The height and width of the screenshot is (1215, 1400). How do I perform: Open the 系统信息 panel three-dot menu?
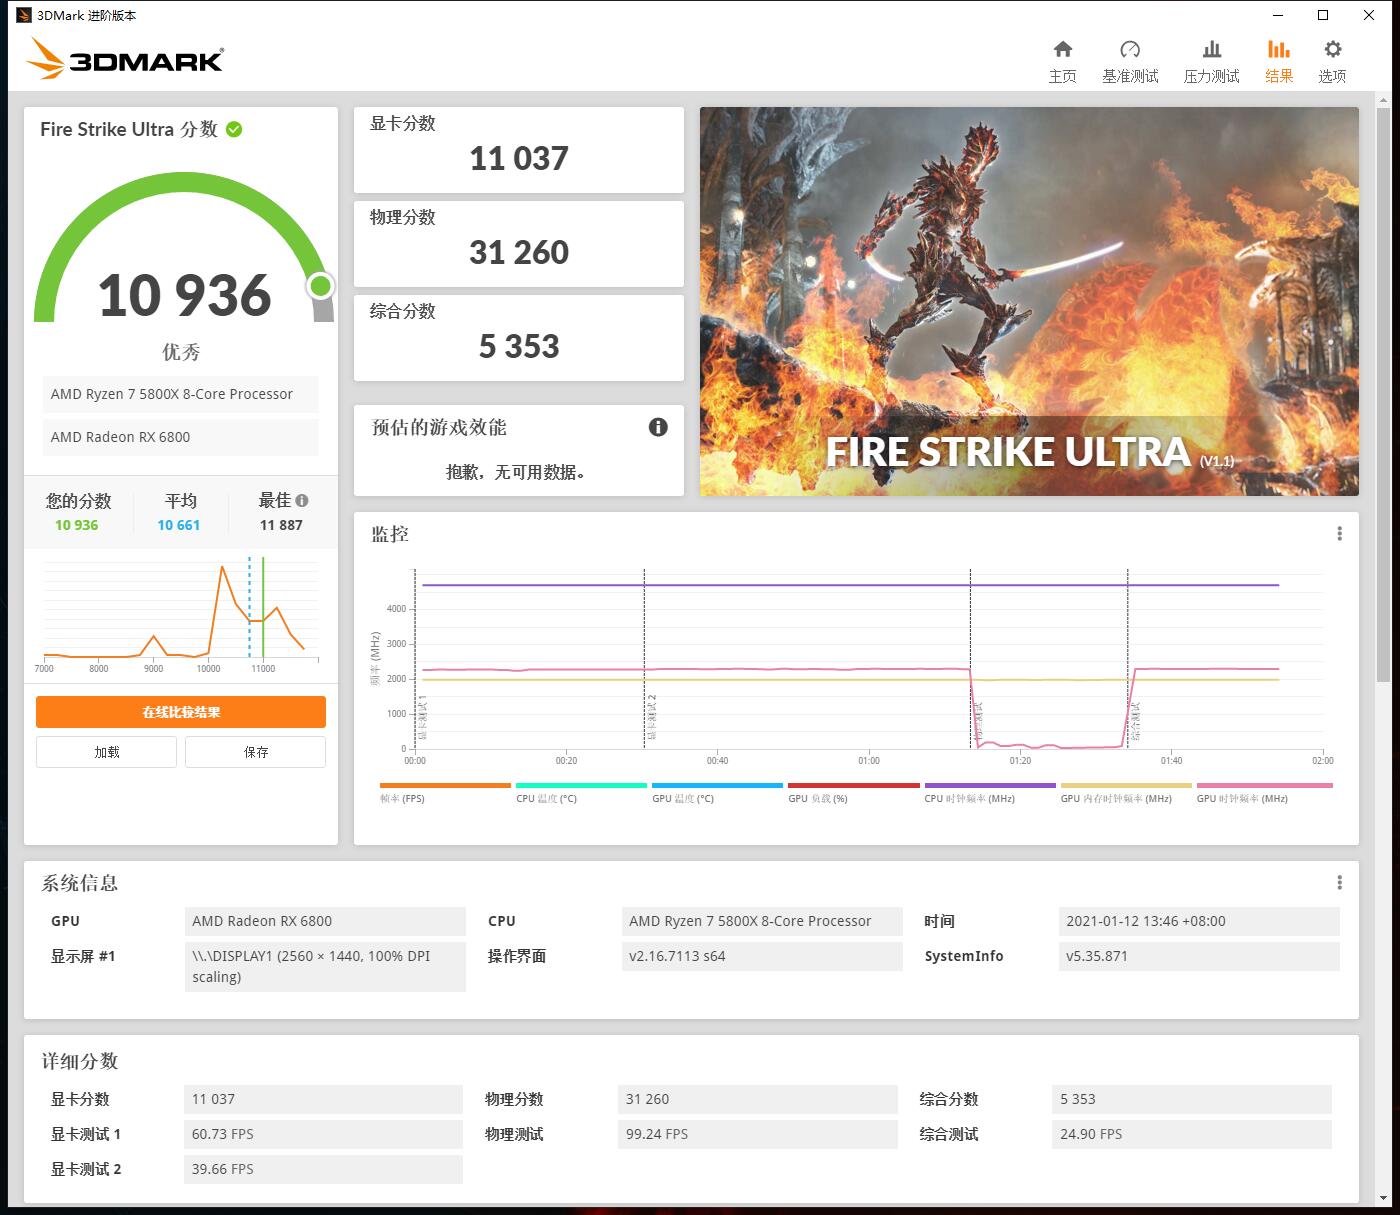tap(1339, 881)
